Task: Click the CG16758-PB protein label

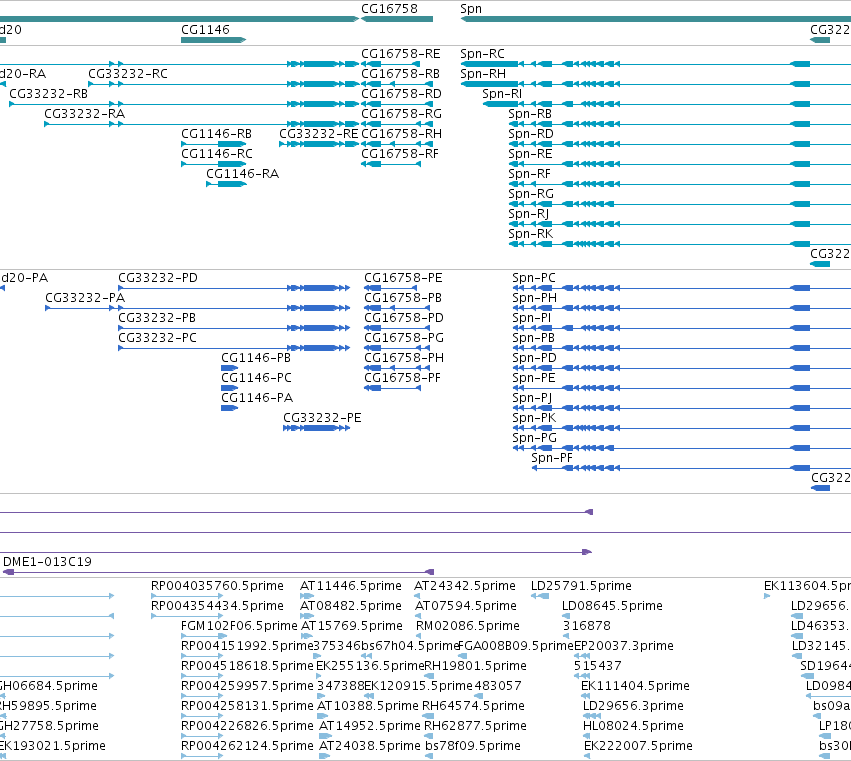Action: click(403, 298)
